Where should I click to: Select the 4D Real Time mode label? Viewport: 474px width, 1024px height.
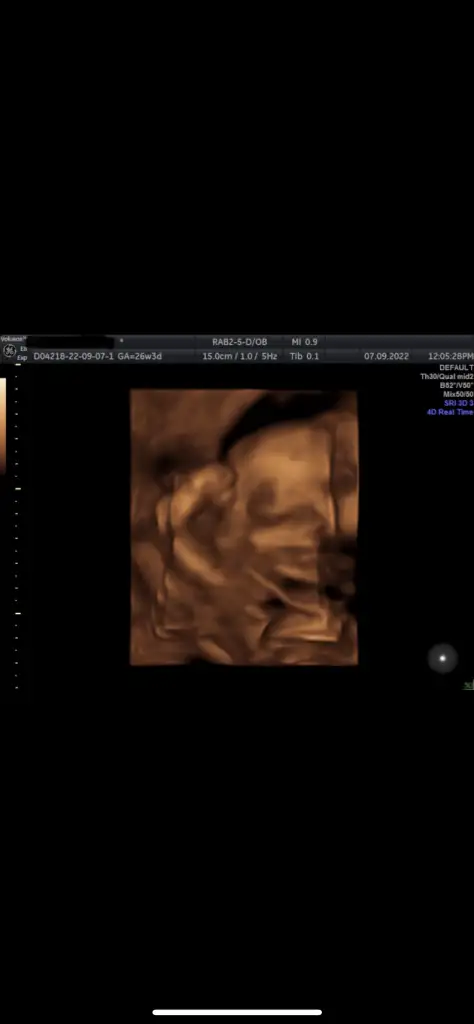coord(450,413)
